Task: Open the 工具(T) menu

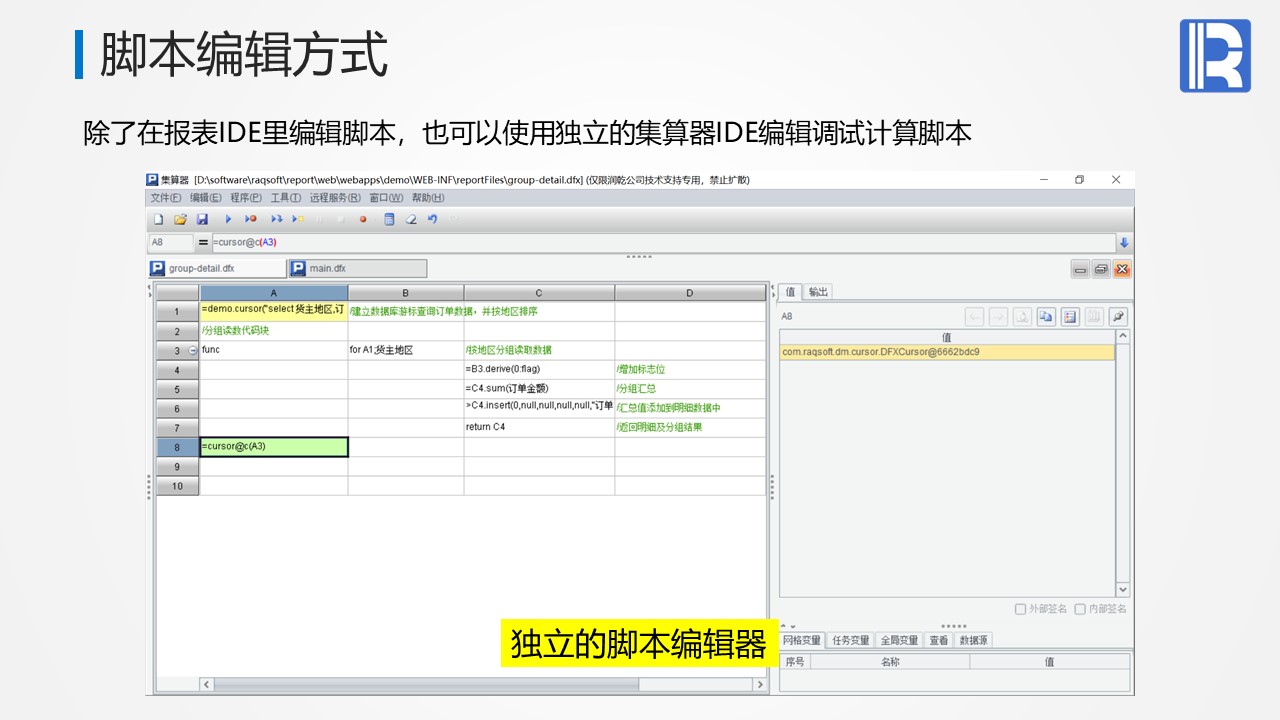Action: click(x=286, y=198)
